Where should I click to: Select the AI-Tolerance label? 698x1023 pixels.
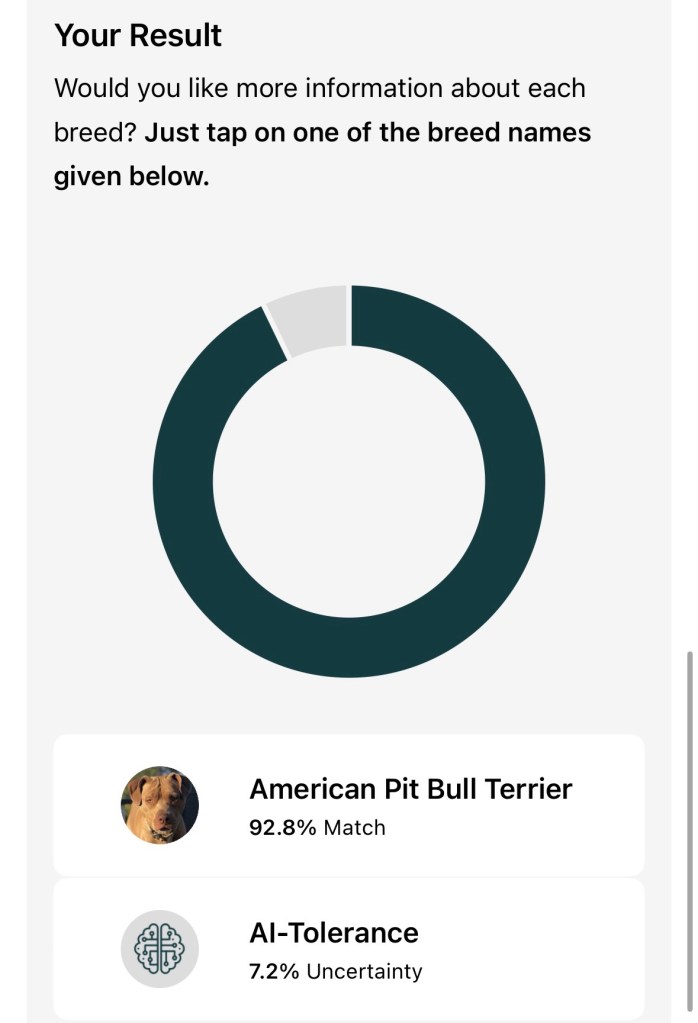point(333,933)
